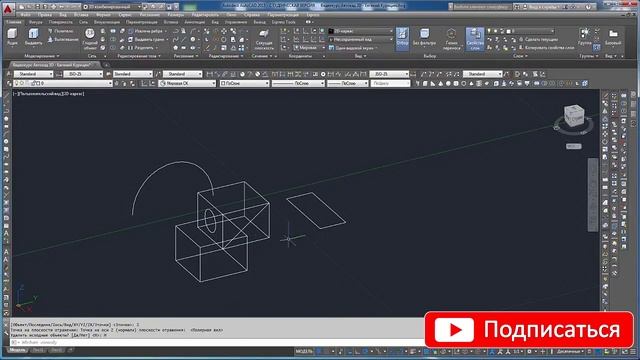Screen dimensions: 640x360
Task: Switch to Поверхность ribbon tab
Action: 60,22
